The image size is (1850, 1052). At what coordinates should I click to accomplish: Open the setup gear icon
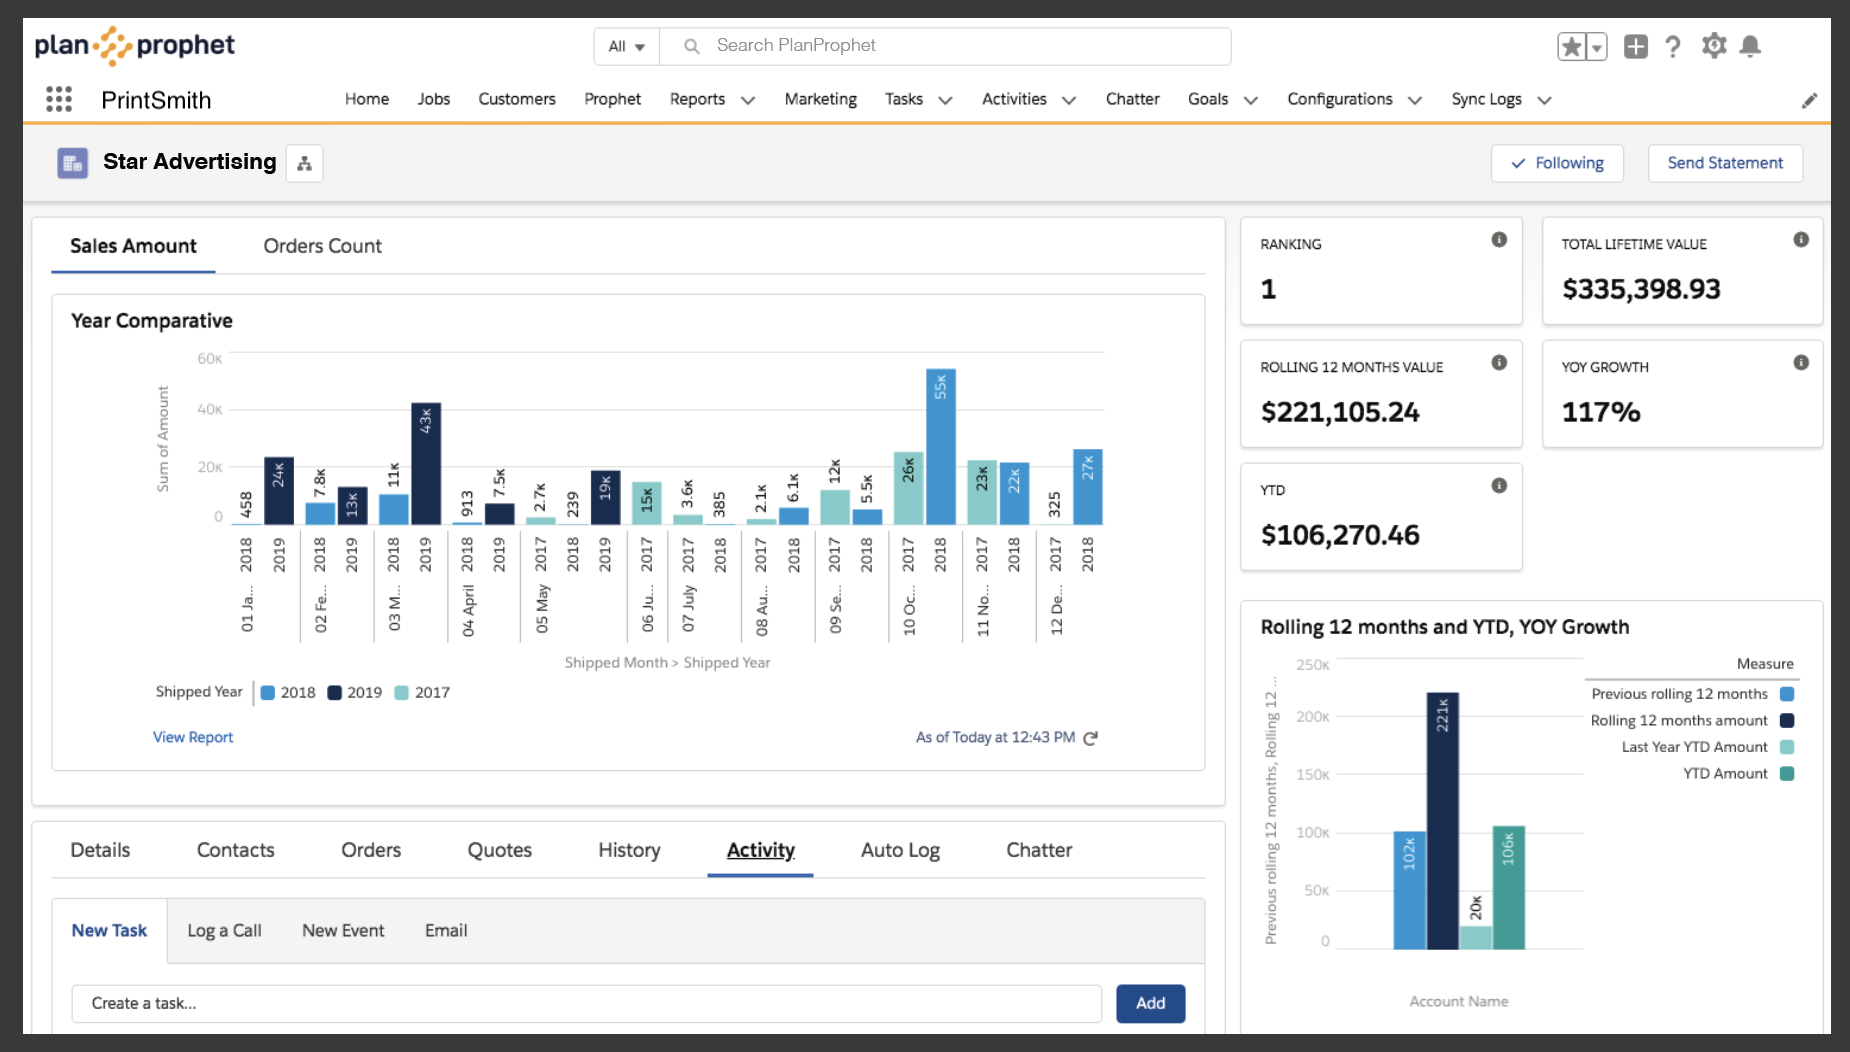[x=1714, y=46]
